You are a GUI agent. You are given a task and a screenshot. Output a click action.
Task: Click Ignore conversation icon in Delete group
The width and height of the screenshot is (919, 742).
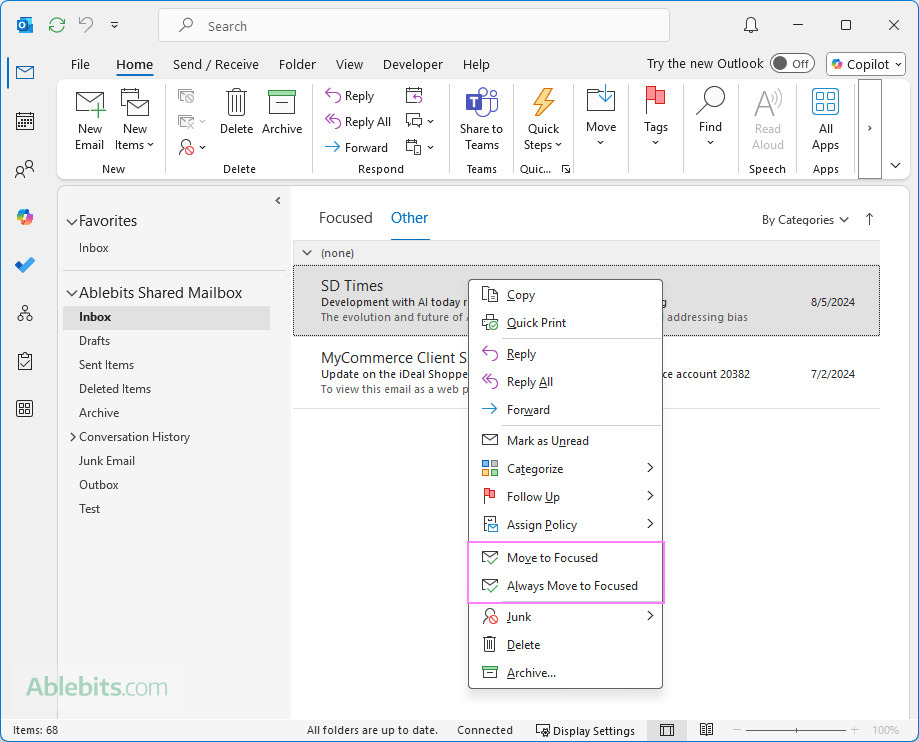coord(186,96)
